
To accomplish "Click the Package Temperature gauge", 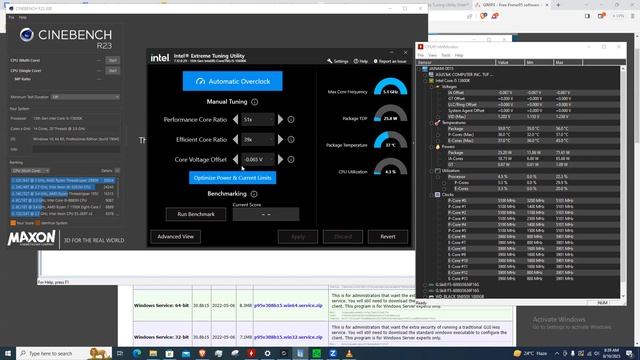I will coord(390,140).
